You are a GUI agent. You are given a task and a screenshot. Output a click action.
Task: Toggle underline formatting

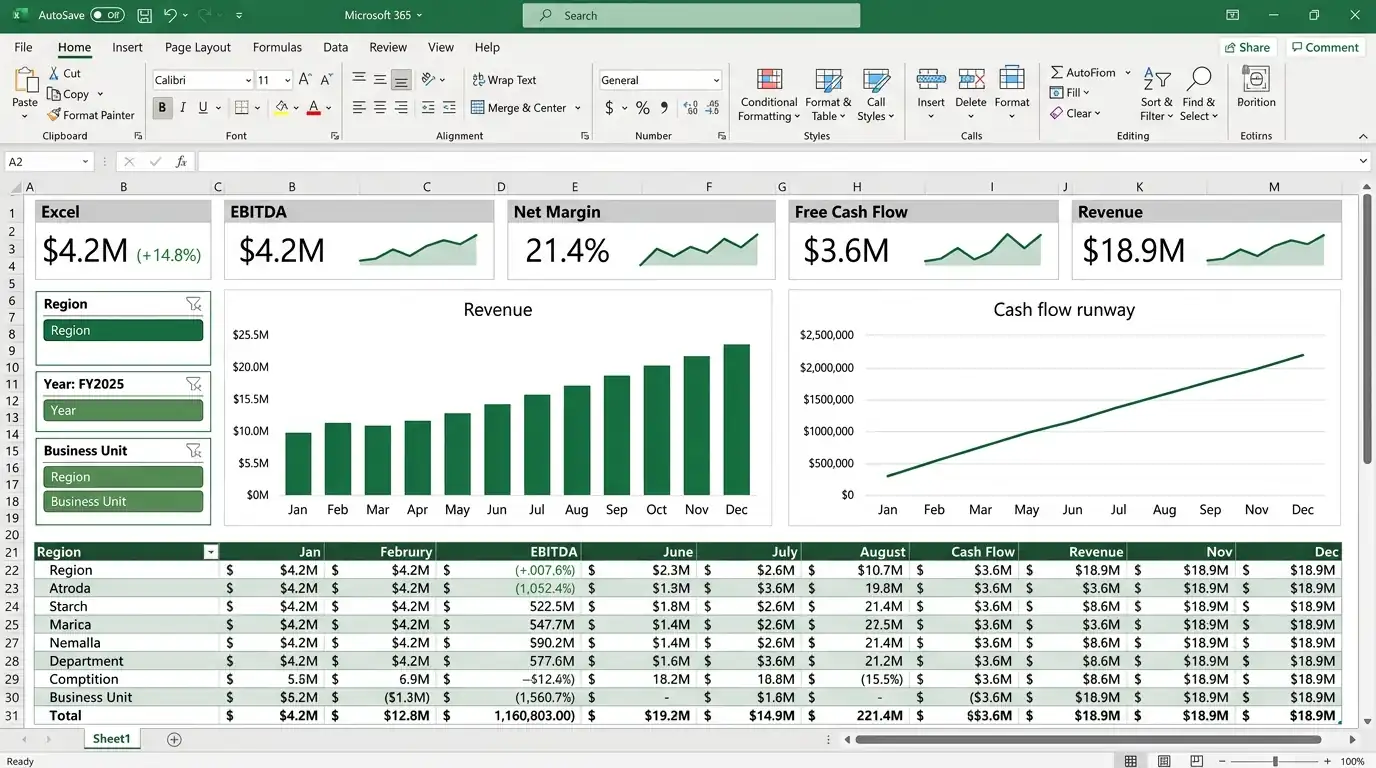[x=203, y=107]
